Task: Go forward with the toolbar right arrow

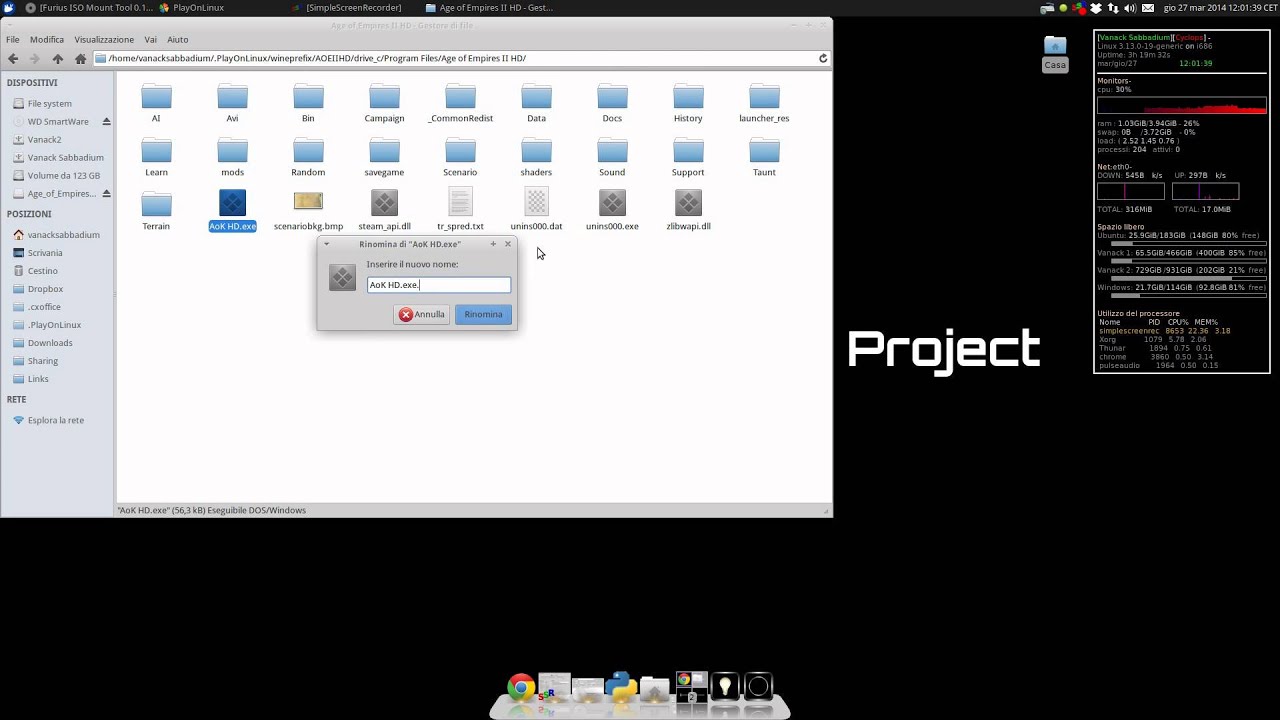Action: 35,59
